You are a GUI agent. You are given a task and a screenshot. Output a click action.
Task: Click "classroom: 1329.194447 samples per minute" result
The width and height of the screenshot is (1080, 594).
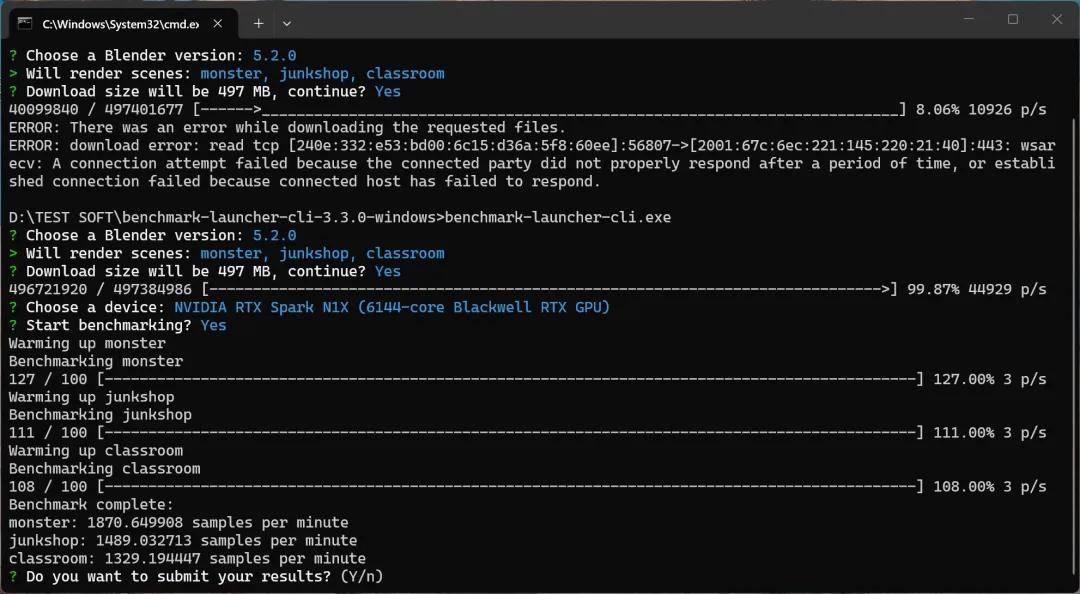click(187, 558)
